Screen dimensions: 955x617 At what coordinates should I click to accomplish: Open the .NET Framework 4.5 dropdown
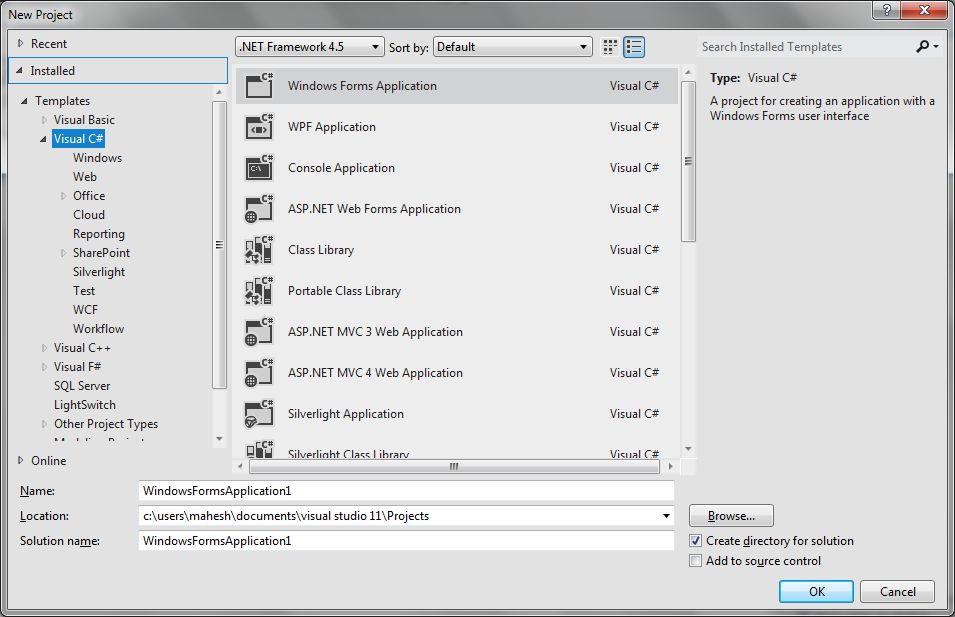310,47
